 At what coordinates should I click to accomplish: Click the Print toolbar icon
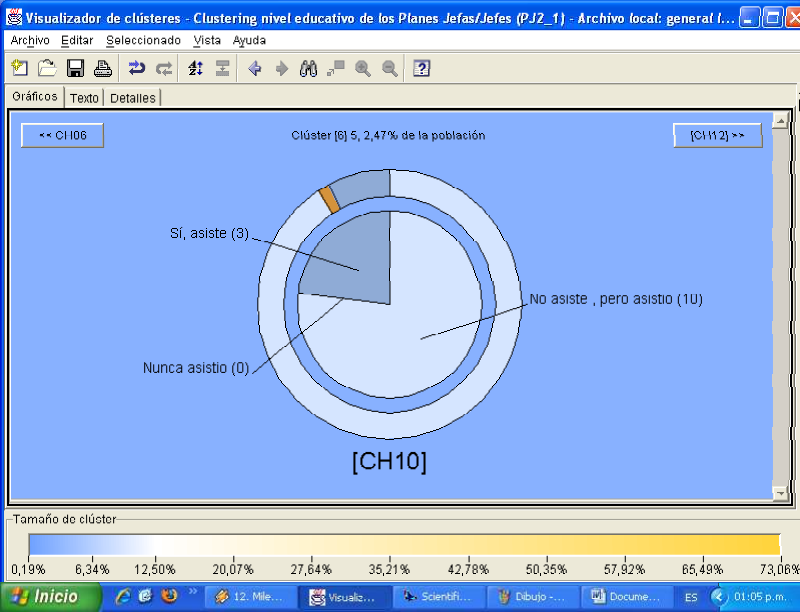[x=102, y=68]
